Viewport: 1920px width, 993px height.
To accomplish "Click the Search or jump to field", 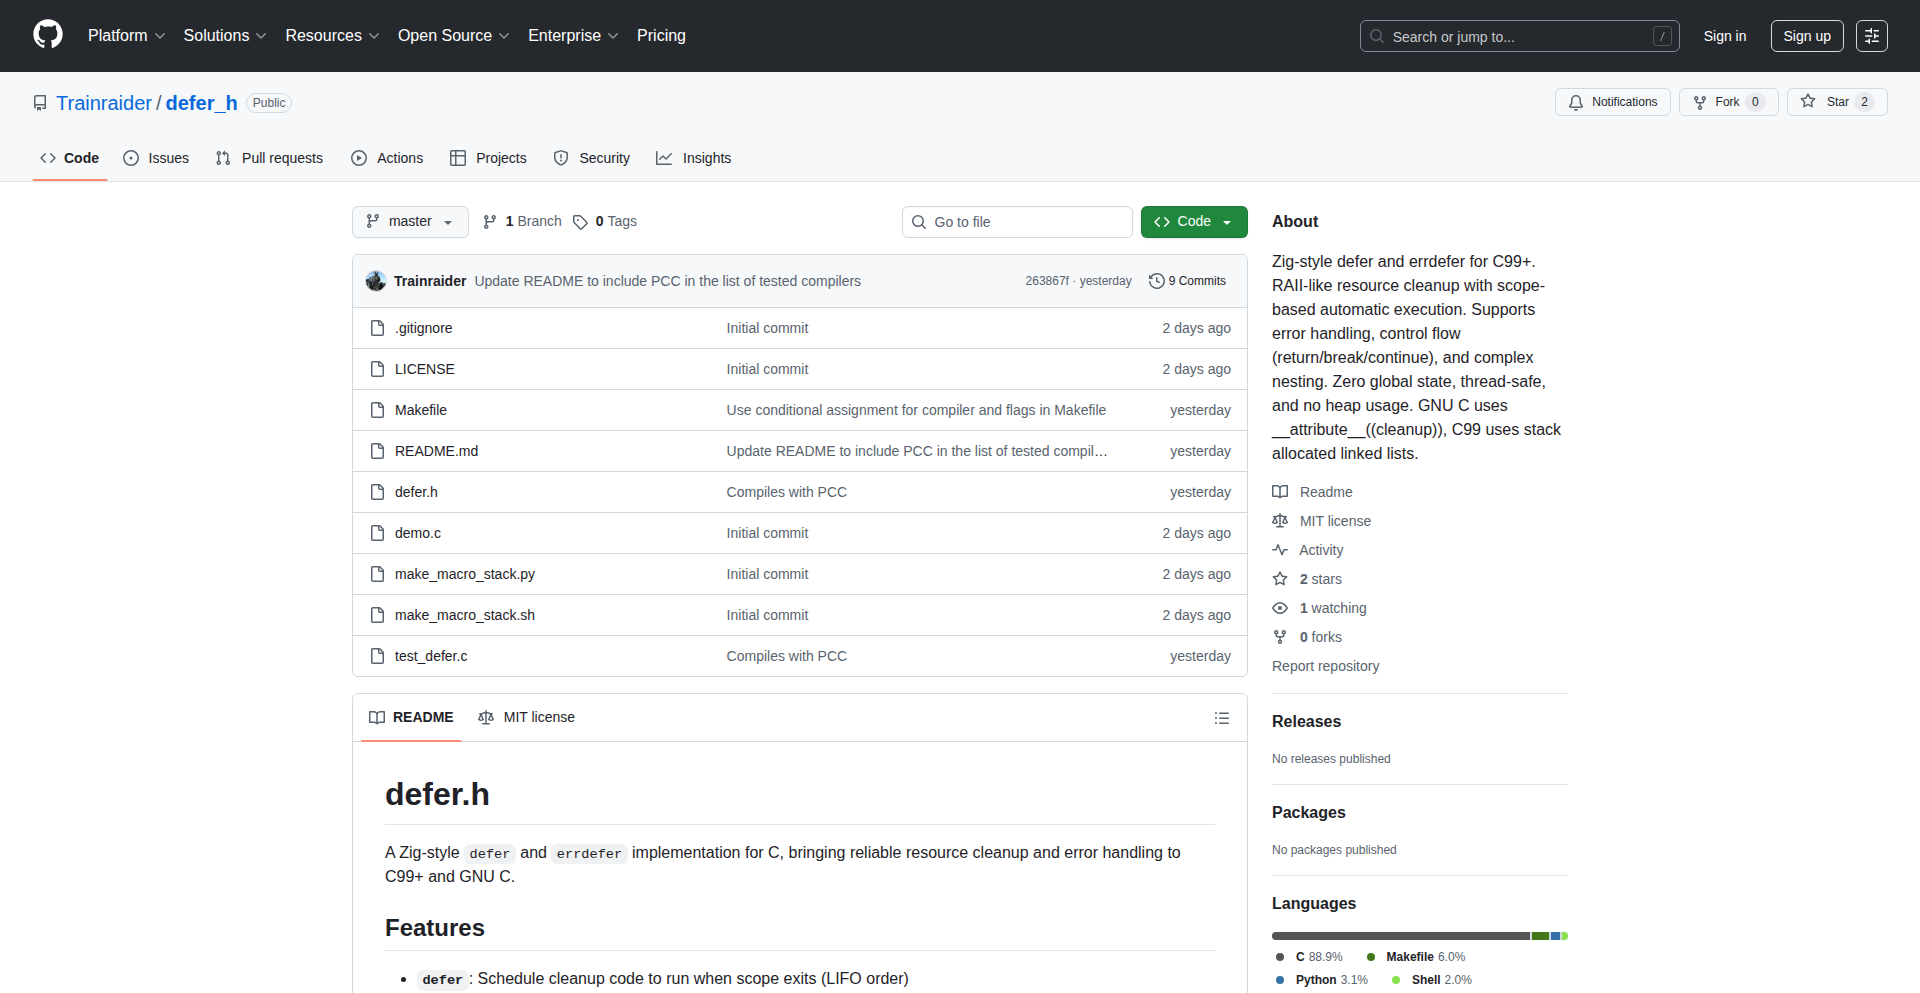I will click(1519, 36).
